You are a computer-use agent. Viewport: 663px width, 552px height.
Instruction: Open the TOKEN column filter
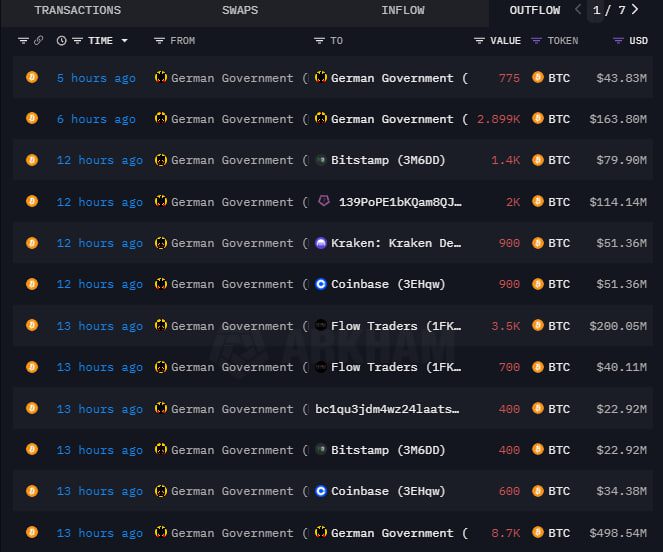click(536, 41)
